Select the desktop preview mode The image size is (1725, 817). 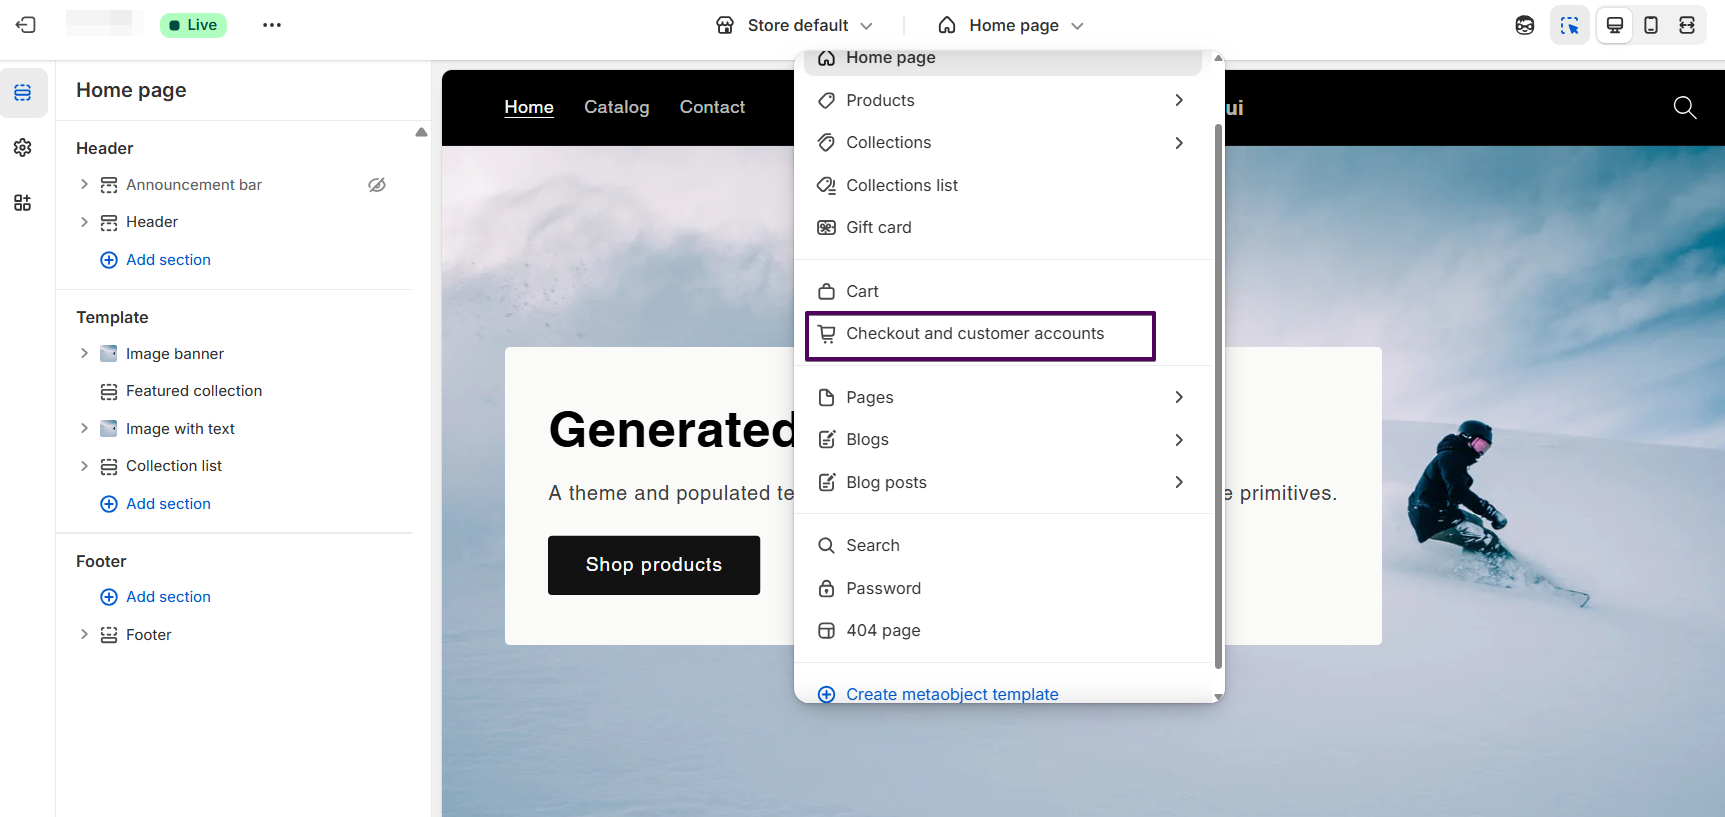[1614, 25]
